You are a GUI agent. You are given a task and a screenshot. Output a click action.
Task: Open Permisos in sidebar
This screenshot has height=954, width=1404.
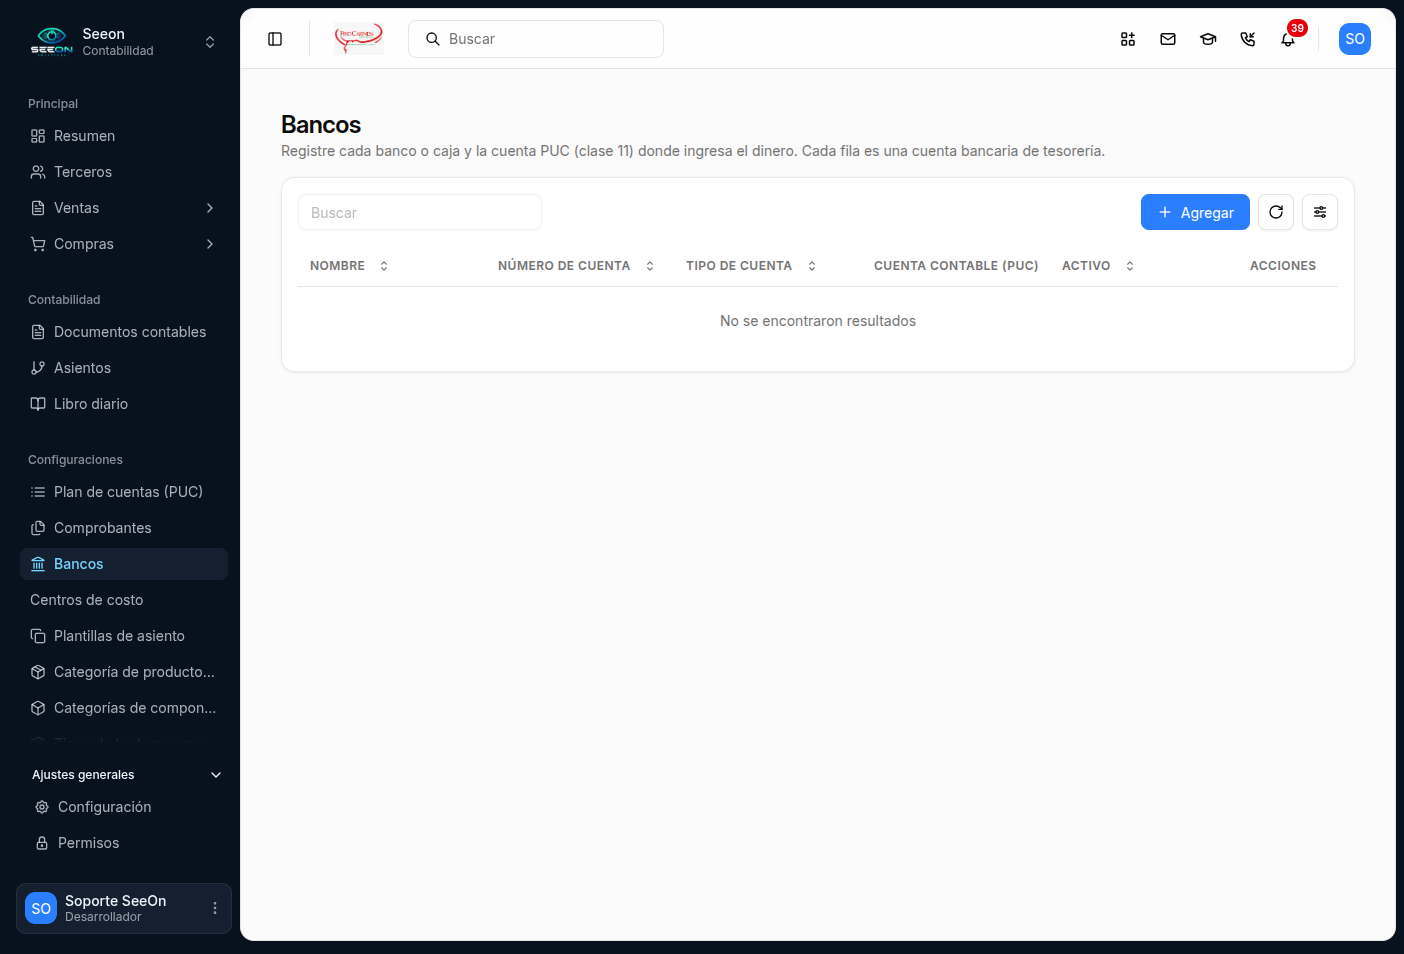pyautogui.click(x=126, y=843)
